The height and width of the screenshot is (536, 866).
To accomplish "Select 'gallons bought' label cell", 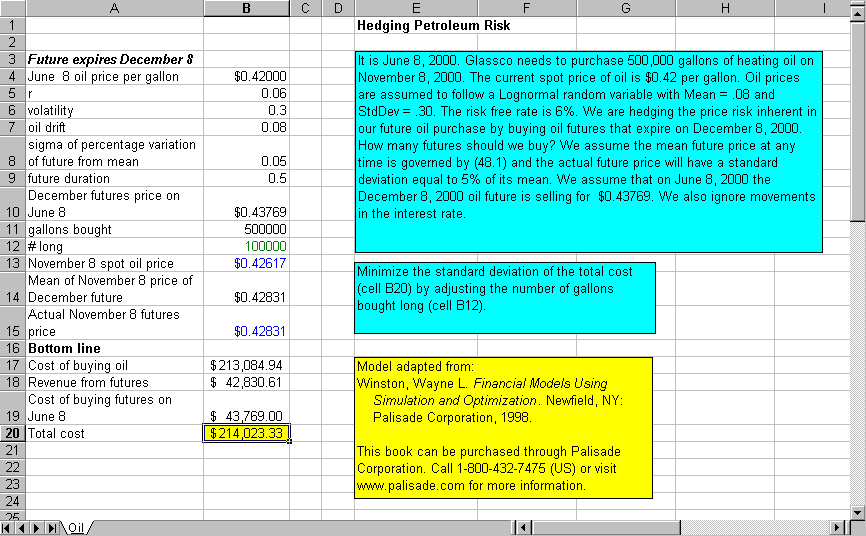I will pyautogui.click(x=114, y=229).
